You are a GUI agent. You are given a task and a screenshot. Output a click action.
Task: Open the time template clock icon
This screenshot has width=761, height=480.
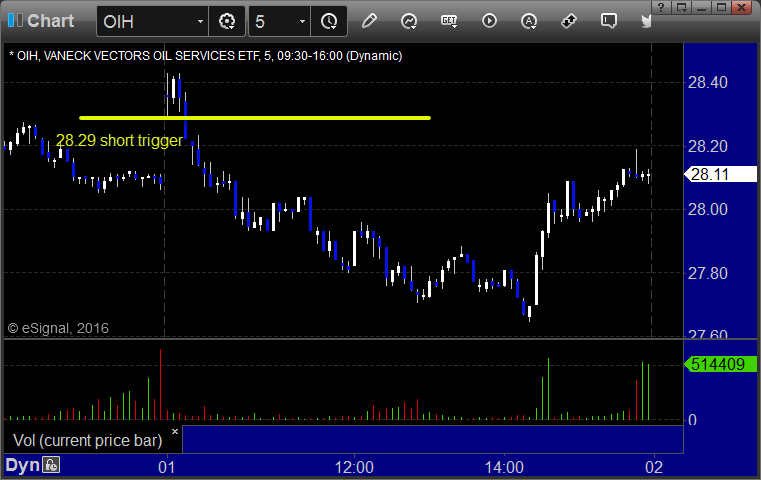329,21
